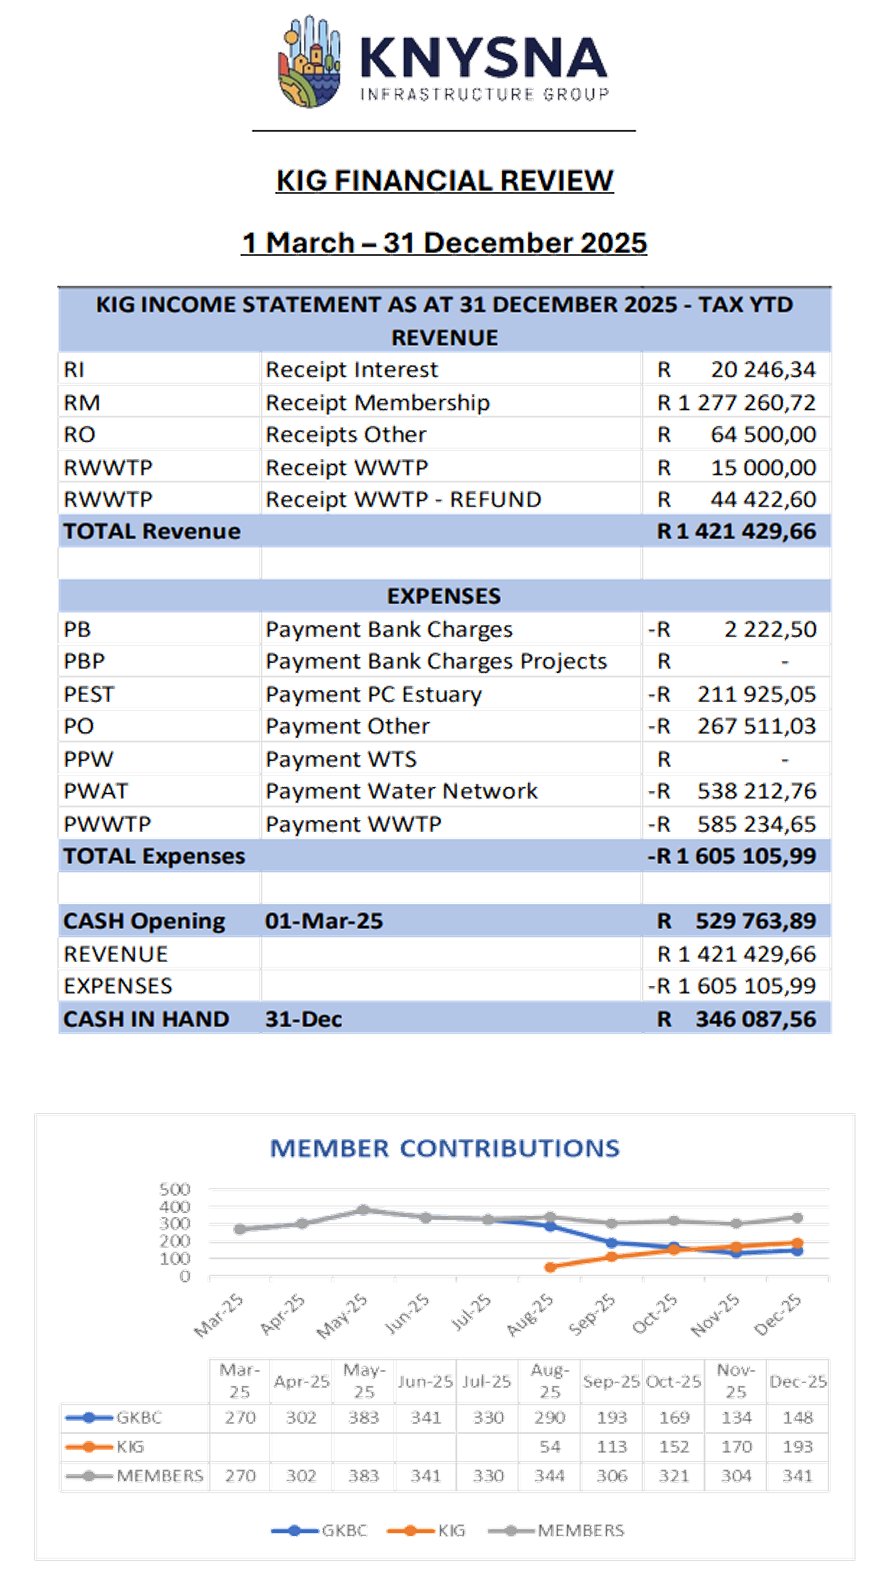
Task: Click the MEMBERS entry in bottom chart legend
Action: pyautogui.click(x=556, y=1530)
